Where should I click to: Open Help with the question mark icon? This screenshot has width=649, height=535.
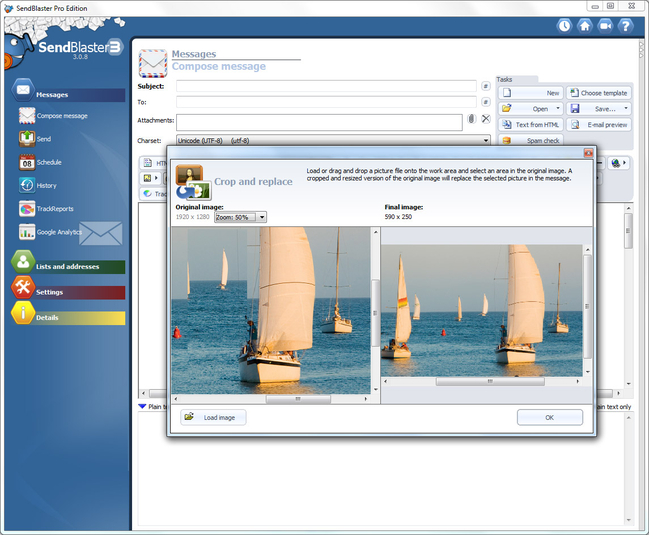click(625, 26)
